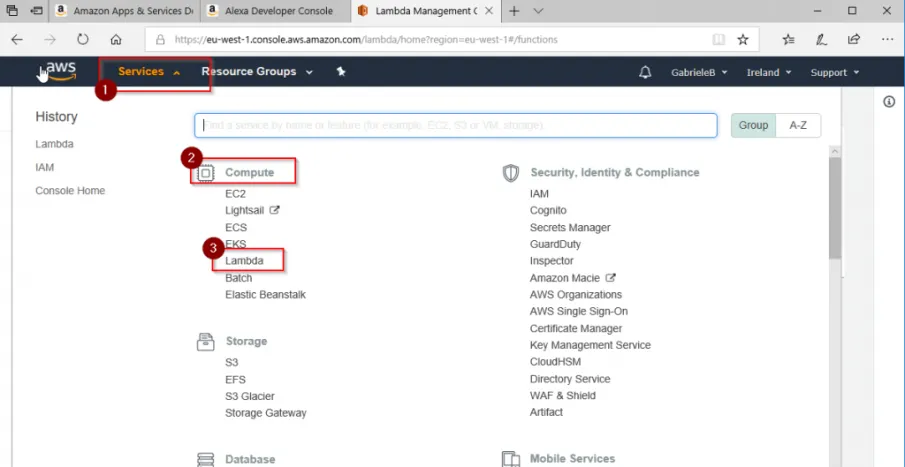905x467 pixels.
Task: Click the Security shield category icon
Action: pyautogui.click(x=511, y=173)
